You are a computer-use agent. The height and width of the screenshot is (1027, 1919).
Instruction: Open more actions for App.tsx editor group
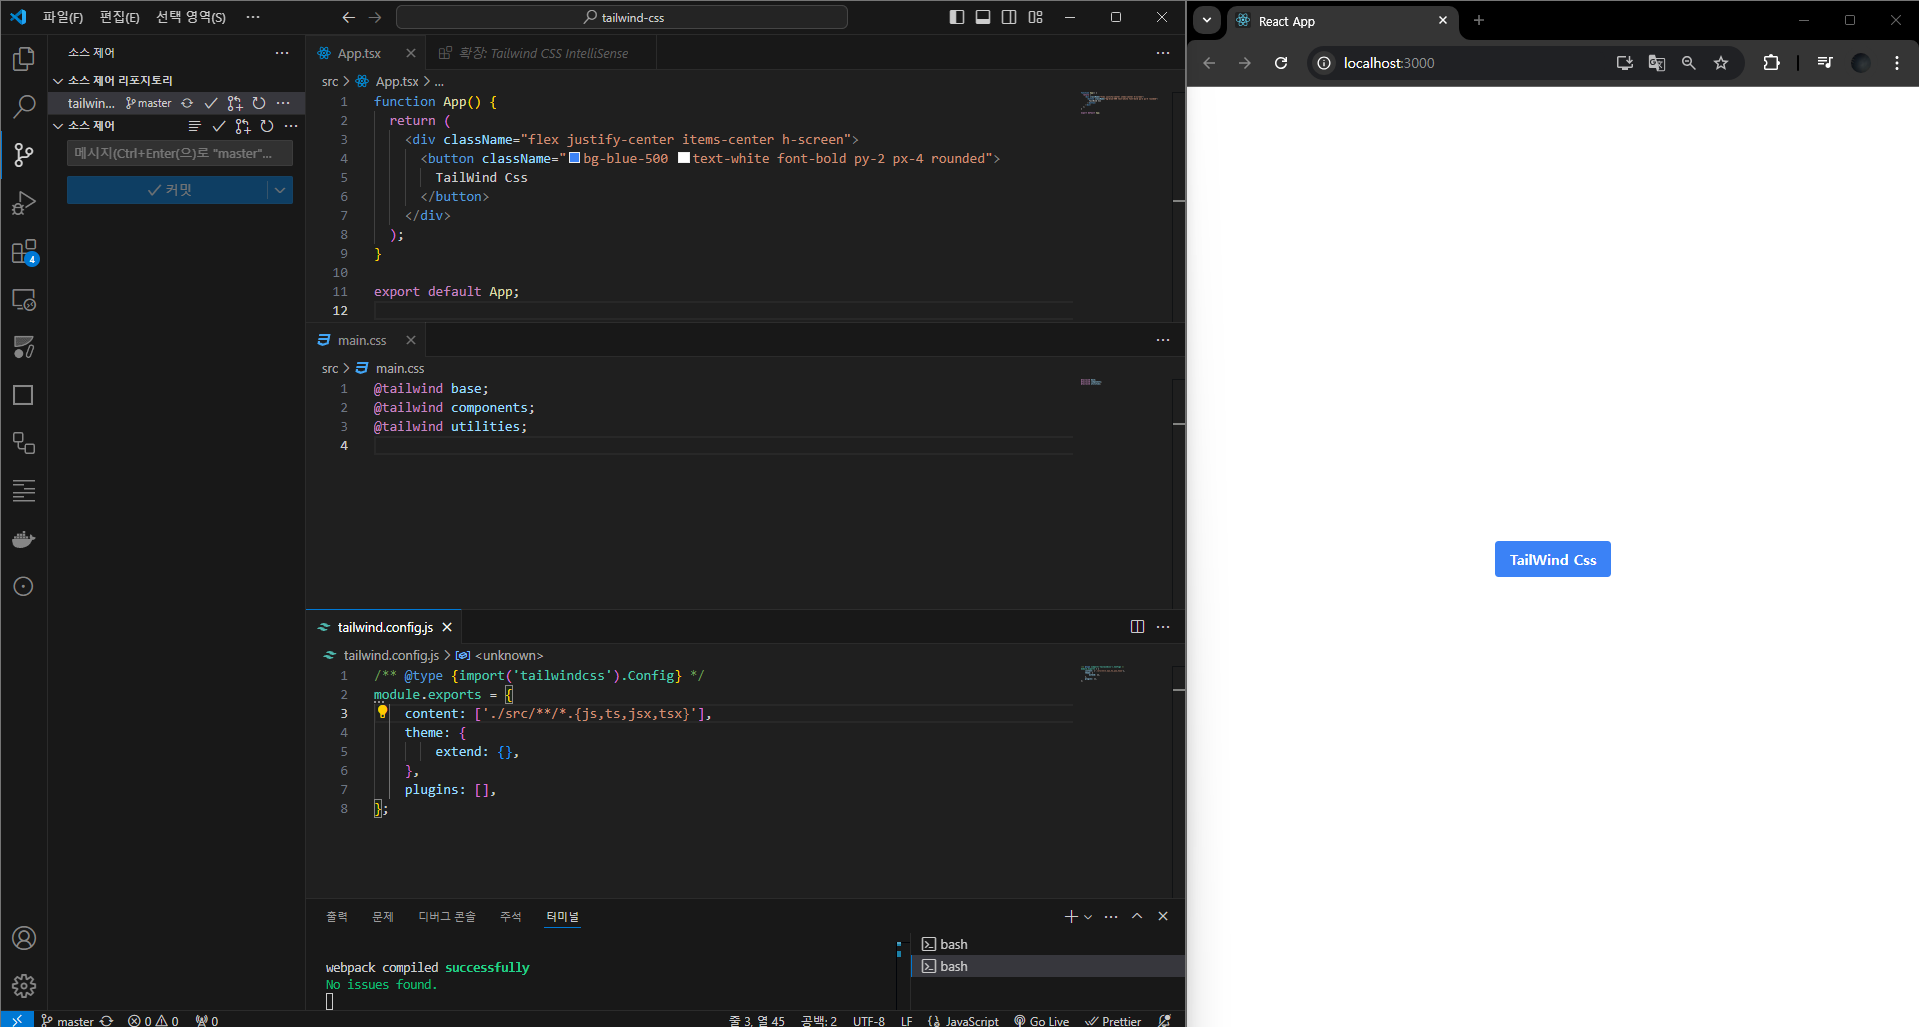coord(1163,53)
